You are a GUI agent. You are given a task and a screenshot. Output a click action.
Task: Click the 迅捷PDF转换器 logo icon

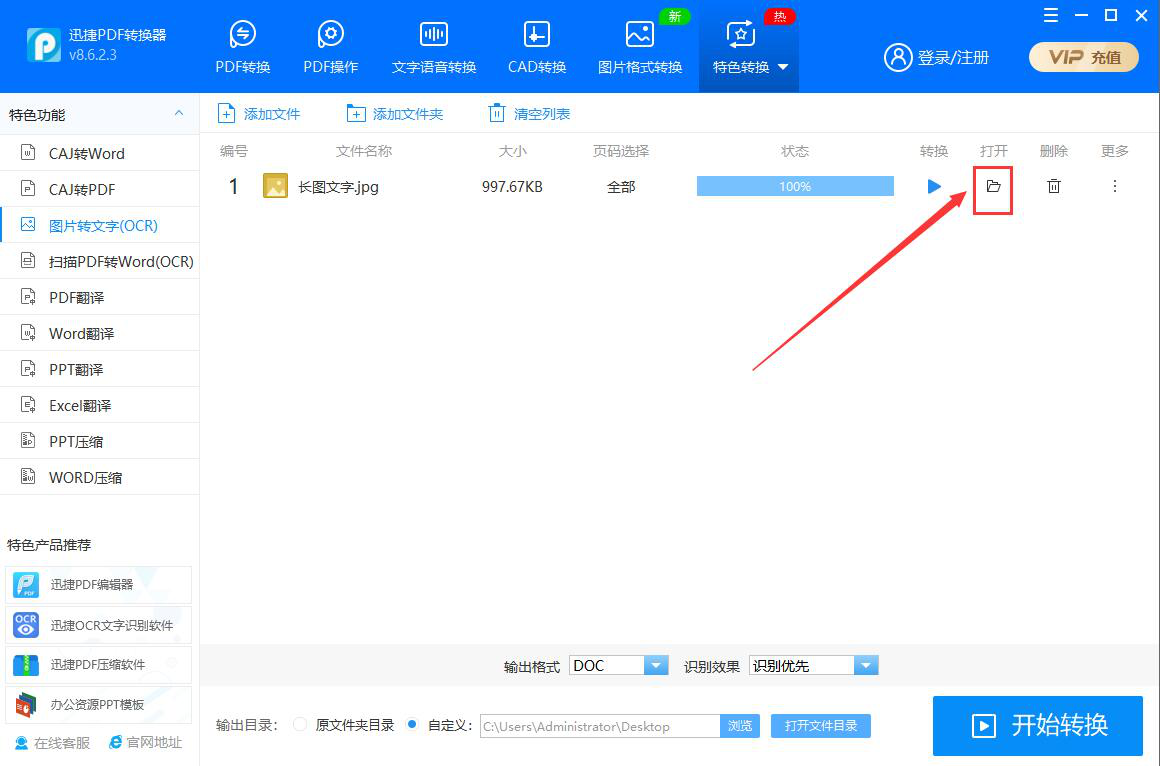(44, 44)
